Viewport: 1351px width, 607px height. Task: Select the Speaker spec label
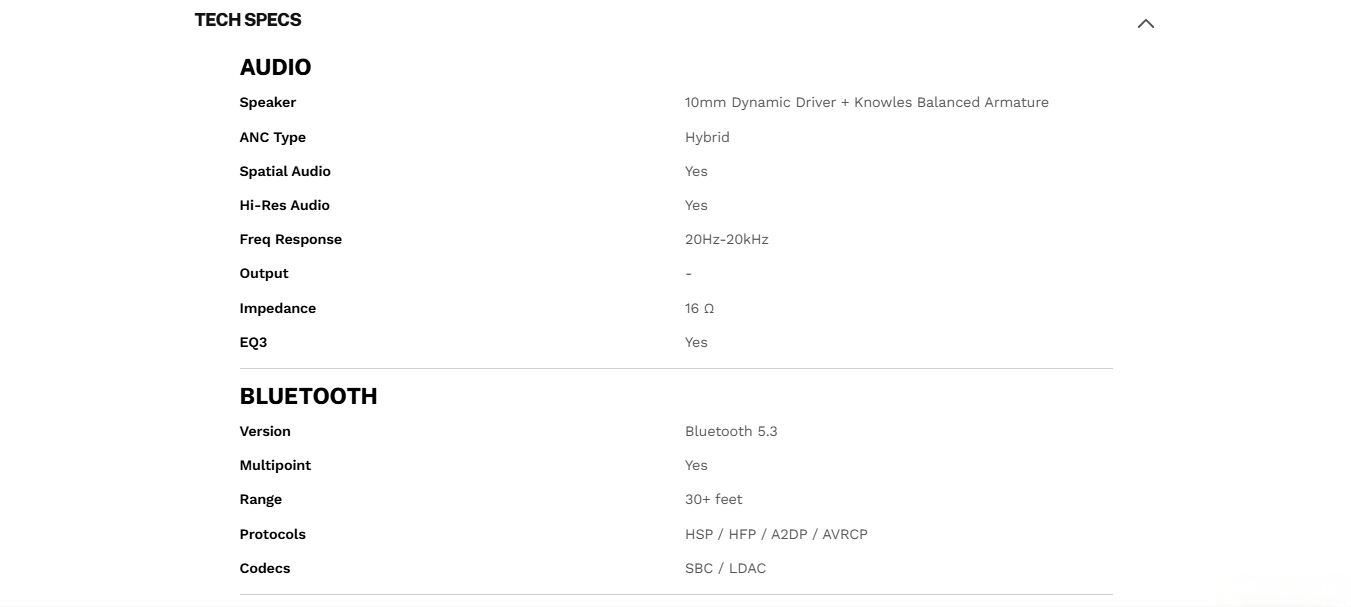[267, 102]
